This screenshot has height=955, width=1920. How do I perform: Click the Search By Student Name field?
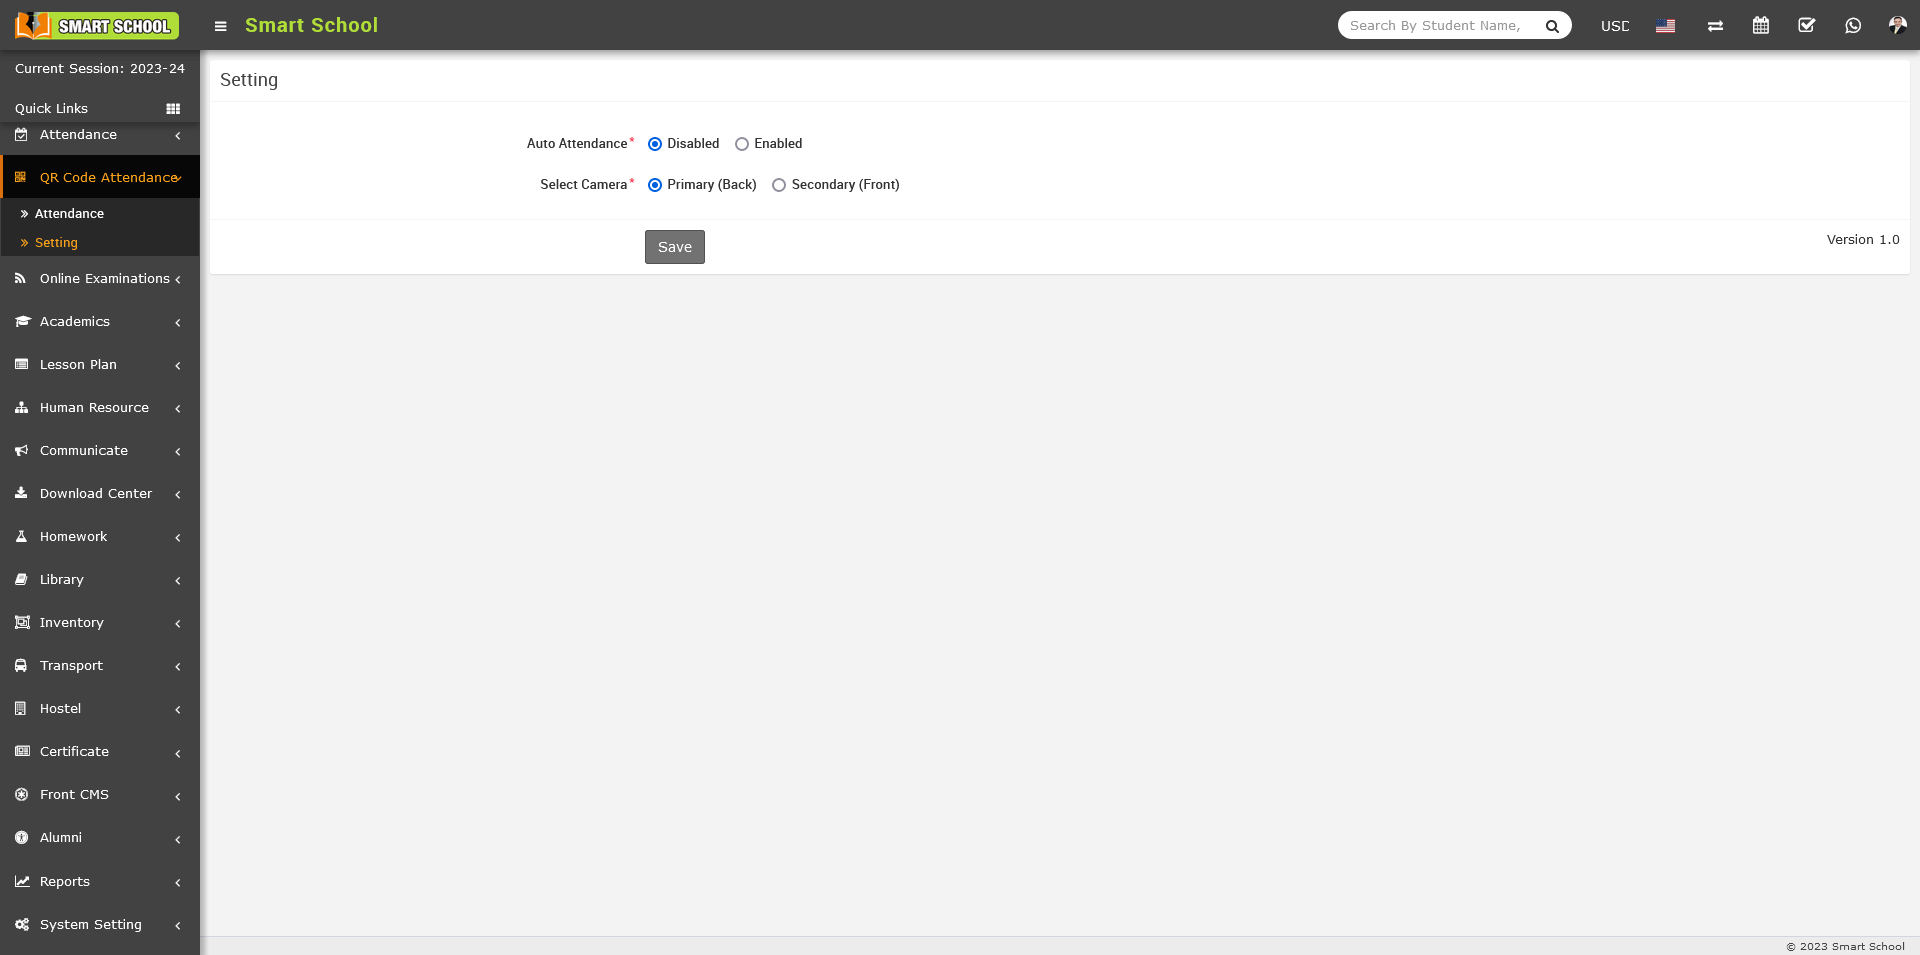pyautogui.click(x=1435, y=26)
